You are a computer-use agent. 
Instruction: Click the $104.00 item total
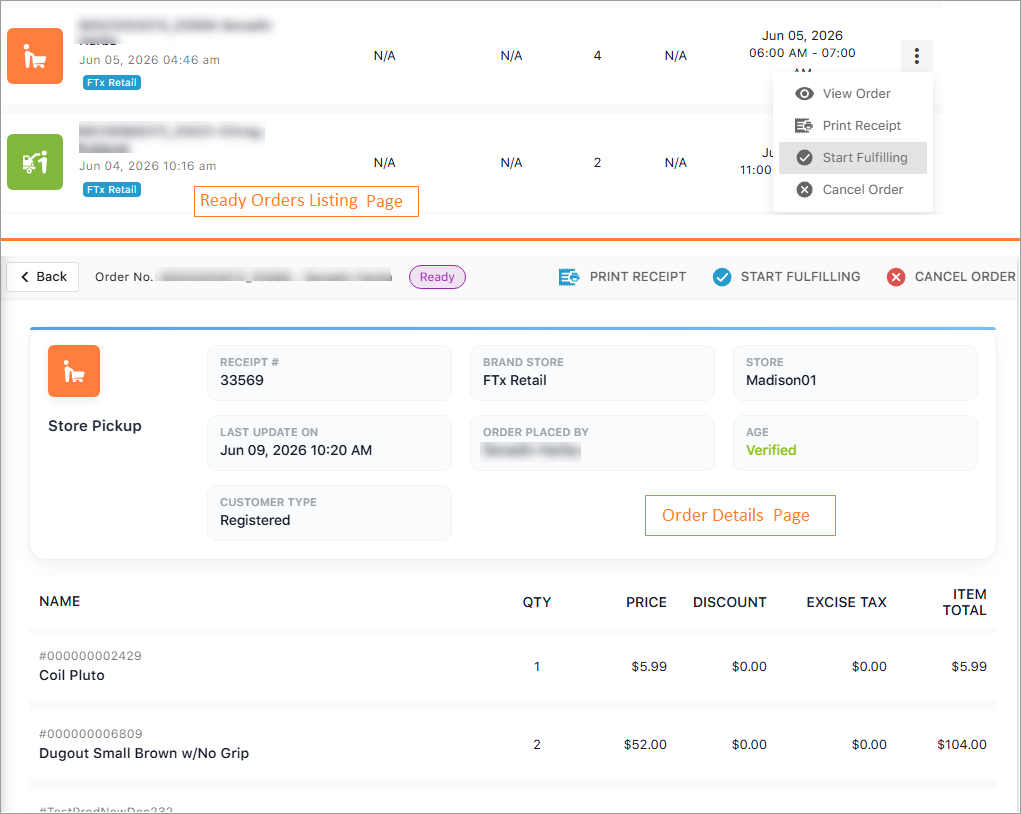point(962,744)
